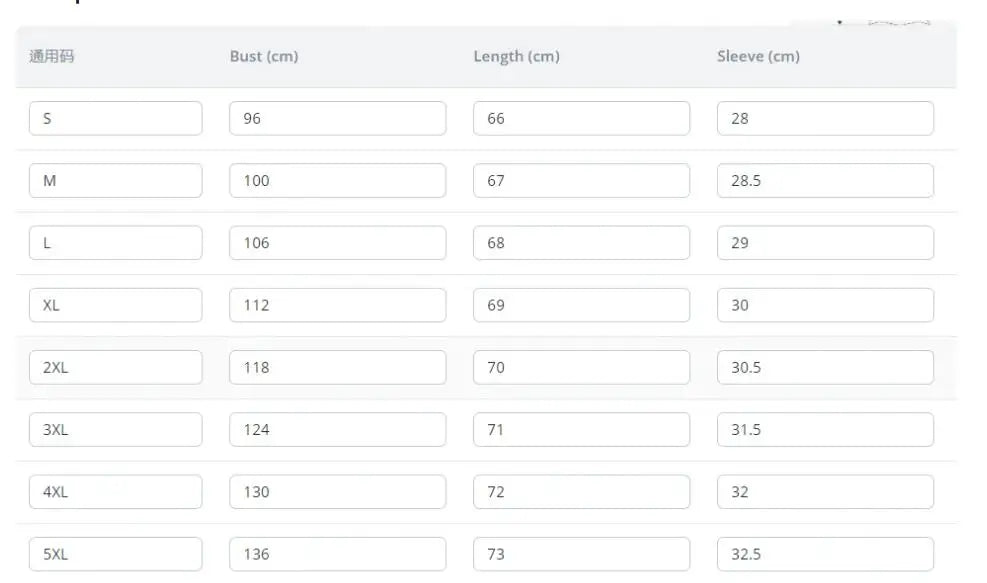This screenshot has height=583, width=987.
Task: Focus the Sleeve field showing 28.5
Action: click(x=825, y=181)
